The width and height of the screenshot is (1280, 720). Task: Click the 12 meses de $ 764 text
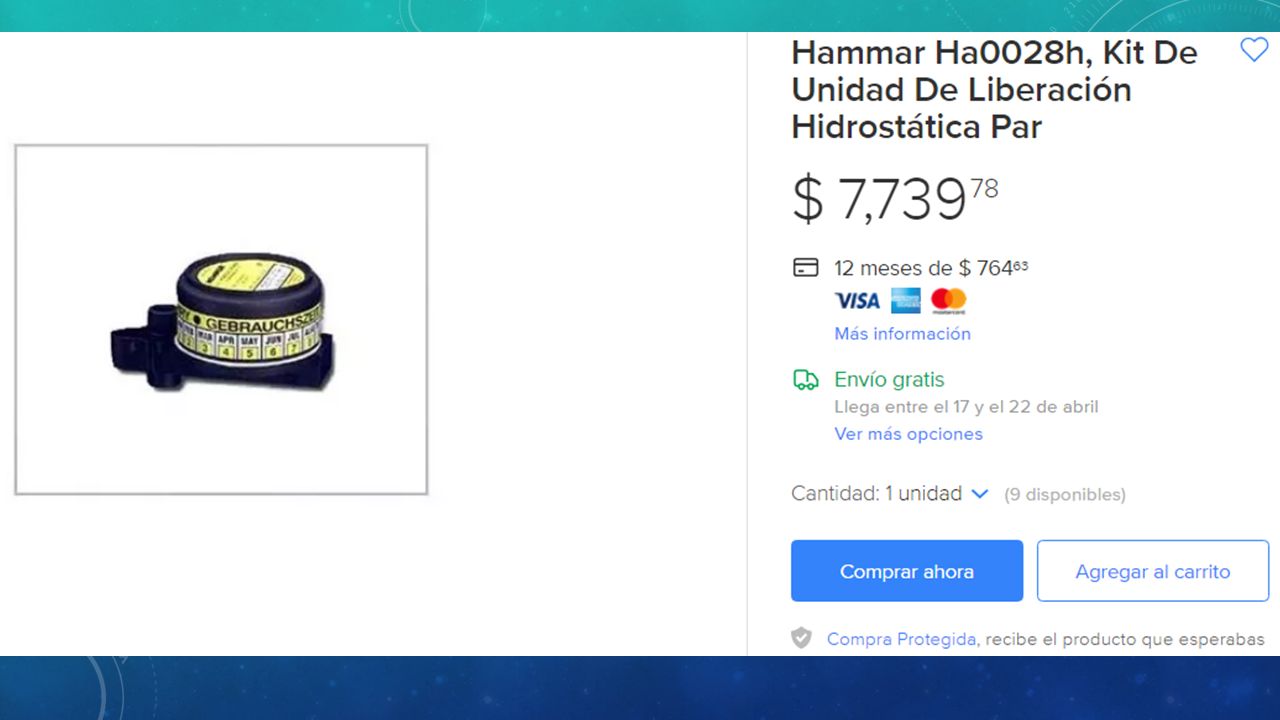pyautogui.click(x=931, y=268)
